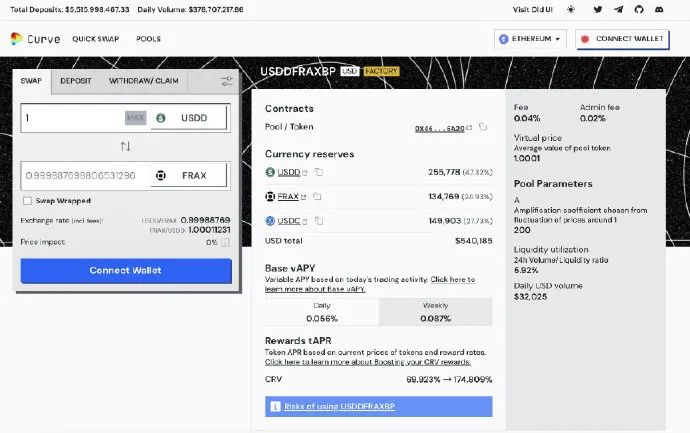Open the Discord icon link

660,9
